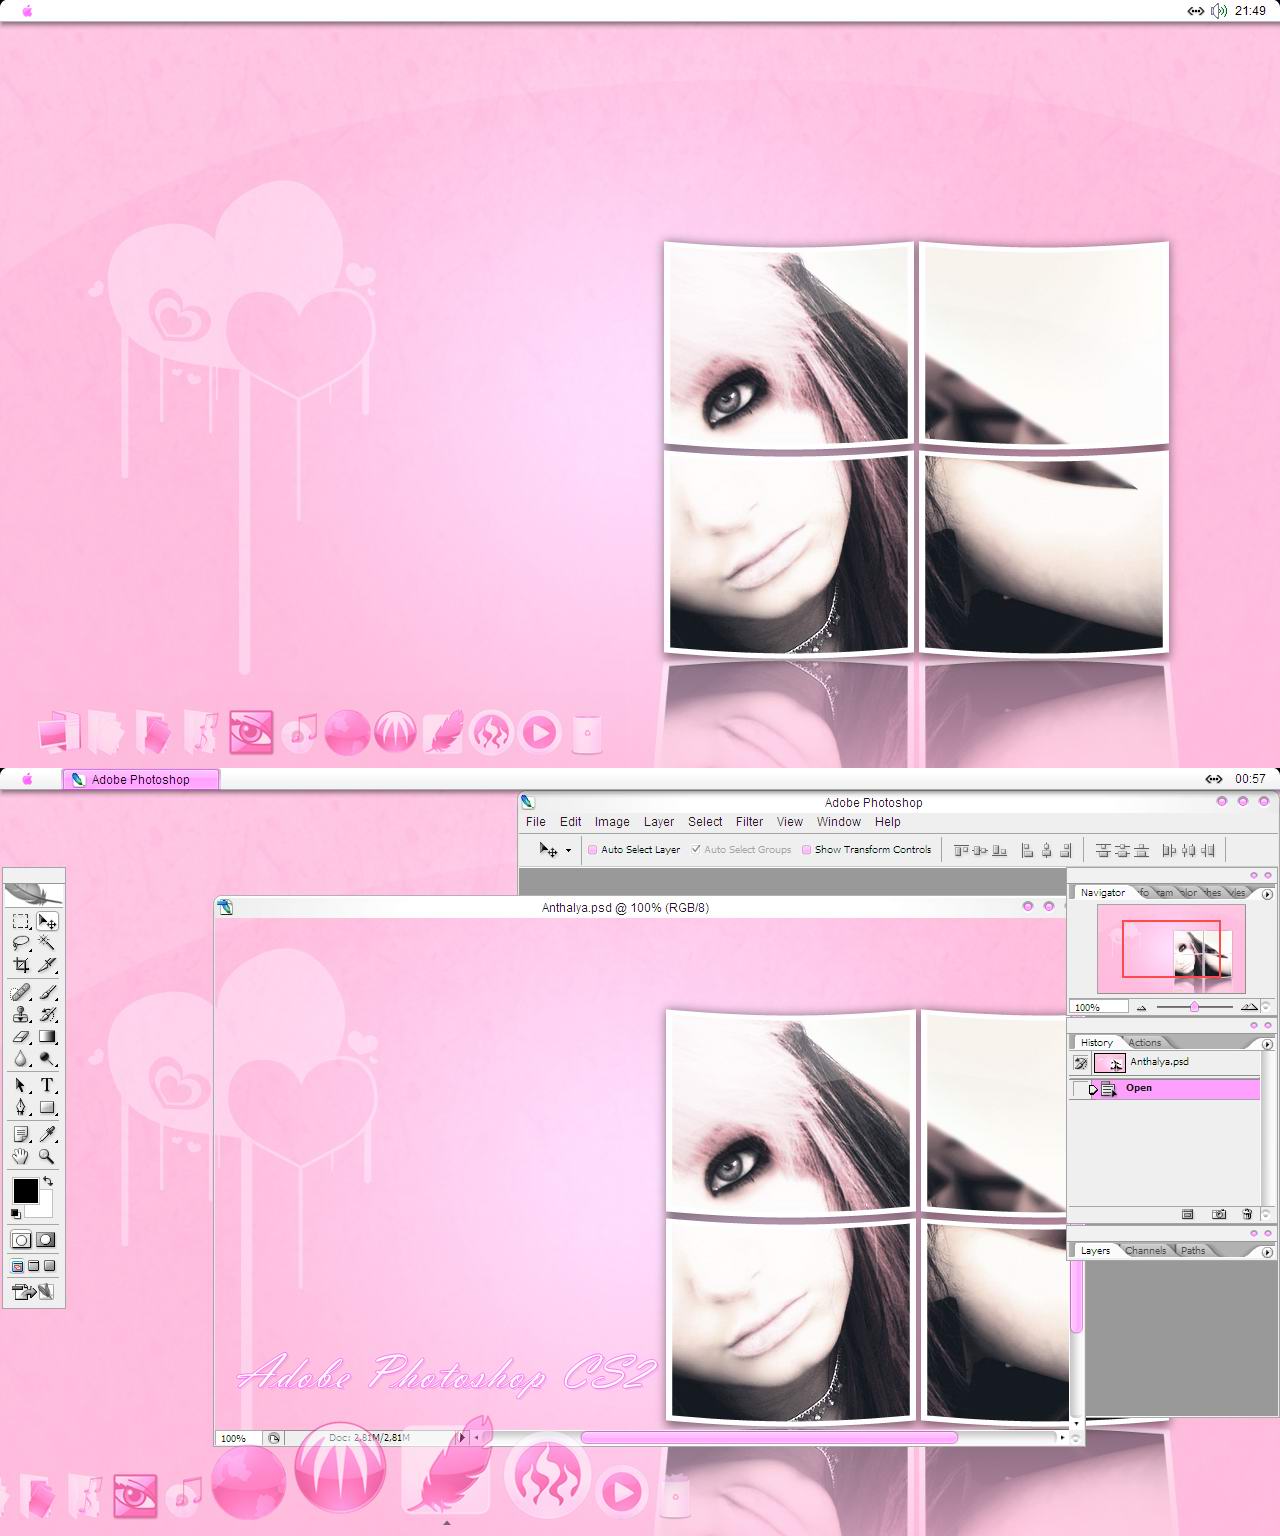The height and width of the screenshot is (1536, 1280).
Task: Select the Hand tool
Action: (21, 1157)
